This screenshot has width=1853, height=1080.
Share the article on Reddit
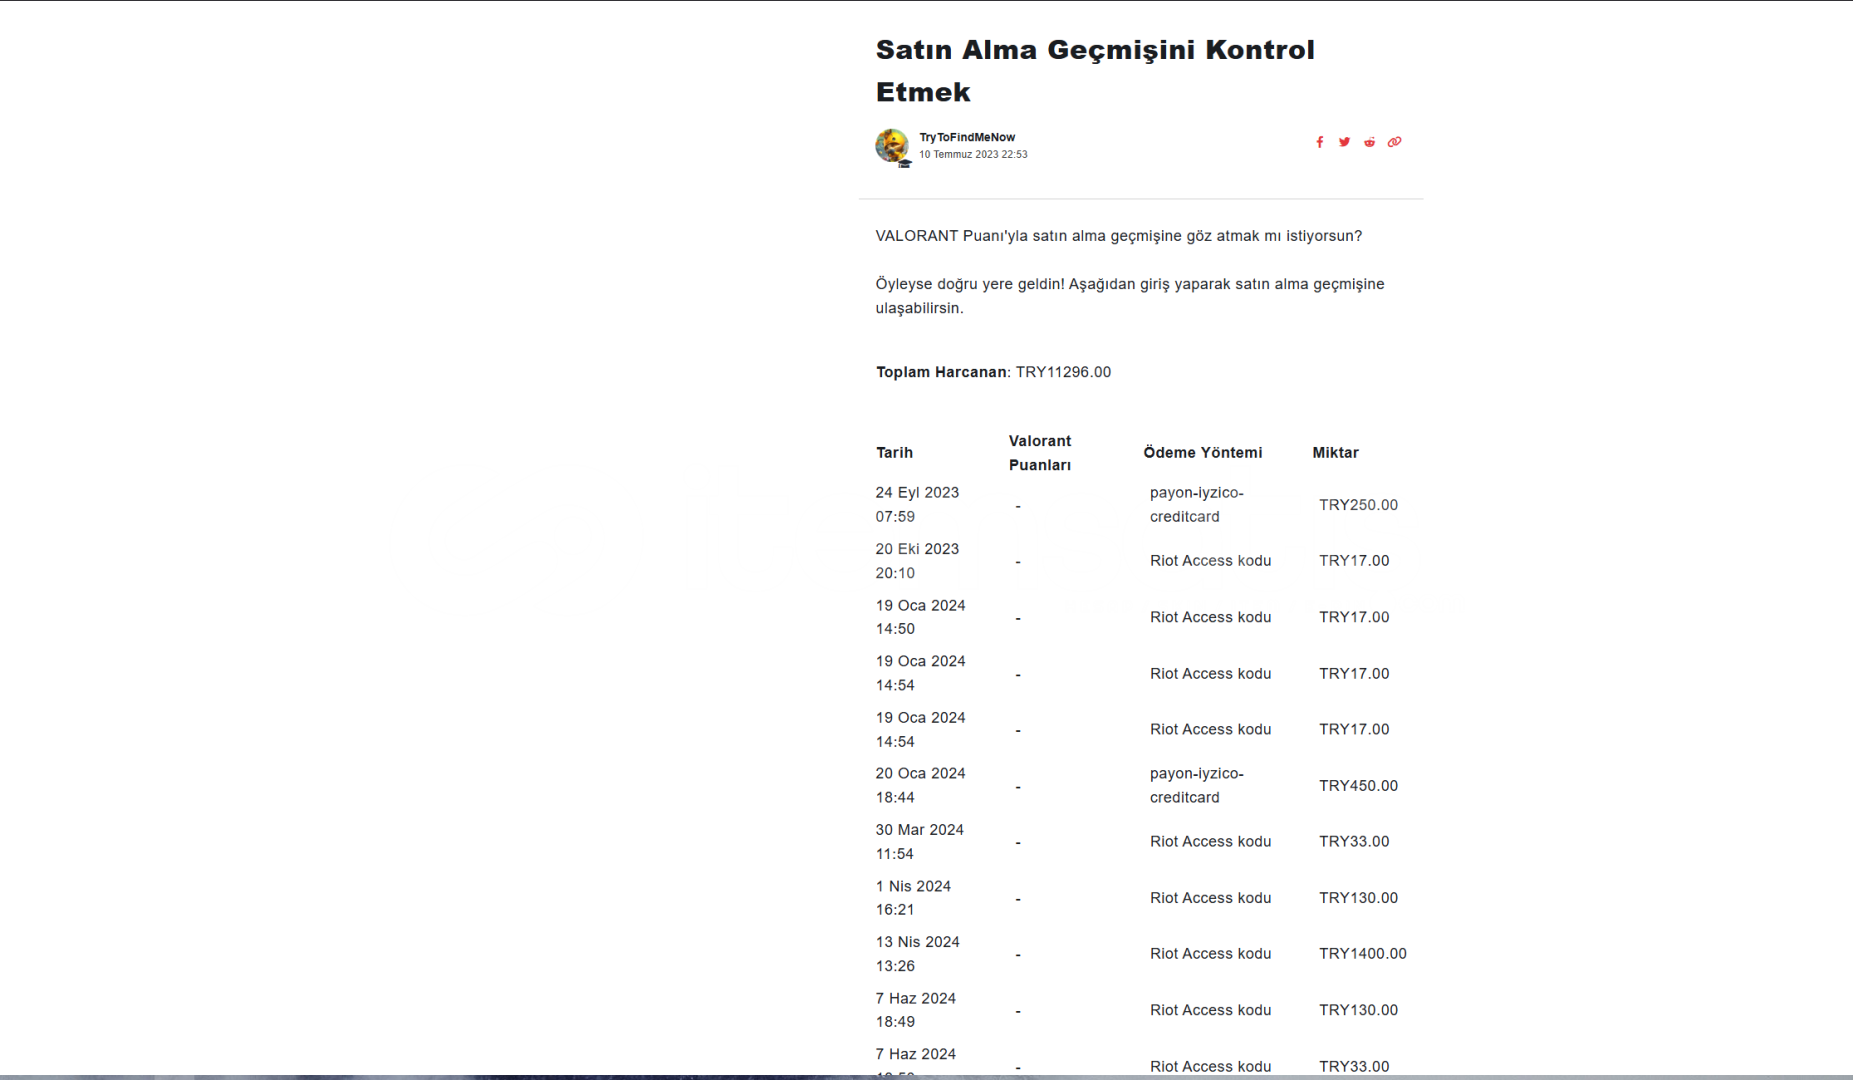point(1369,142)
